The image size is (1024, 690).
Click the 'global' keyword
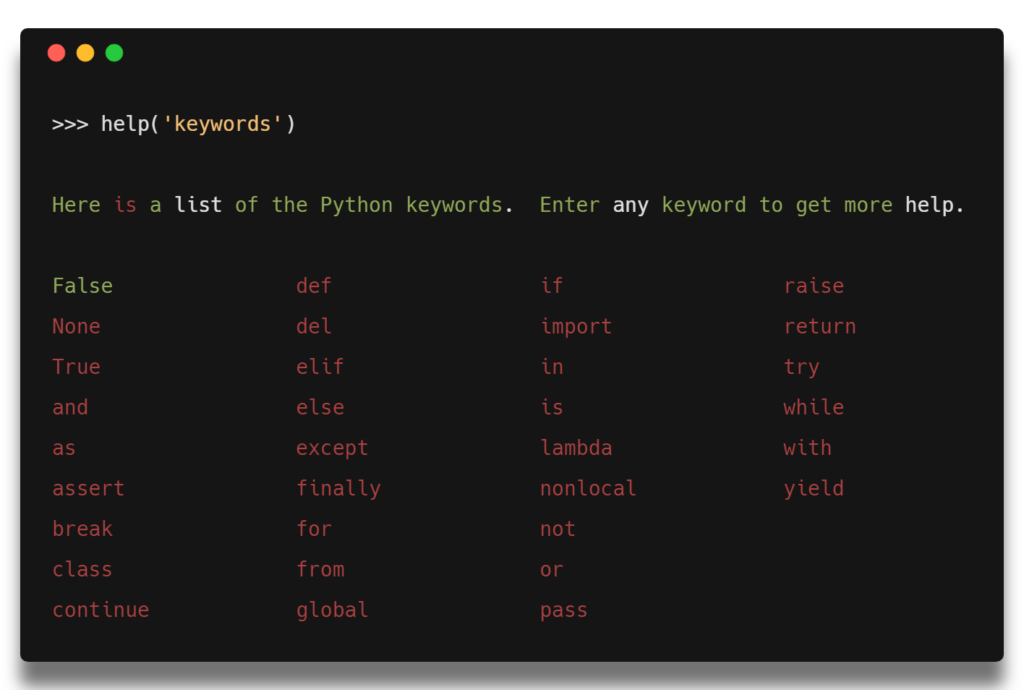[332, 610]
